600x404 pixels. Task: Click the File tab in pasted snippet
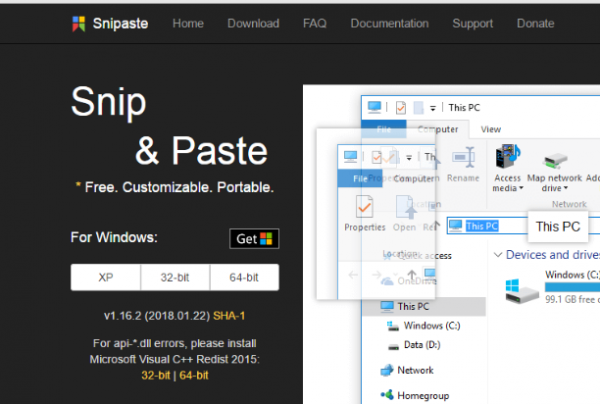tap(360, 179)
